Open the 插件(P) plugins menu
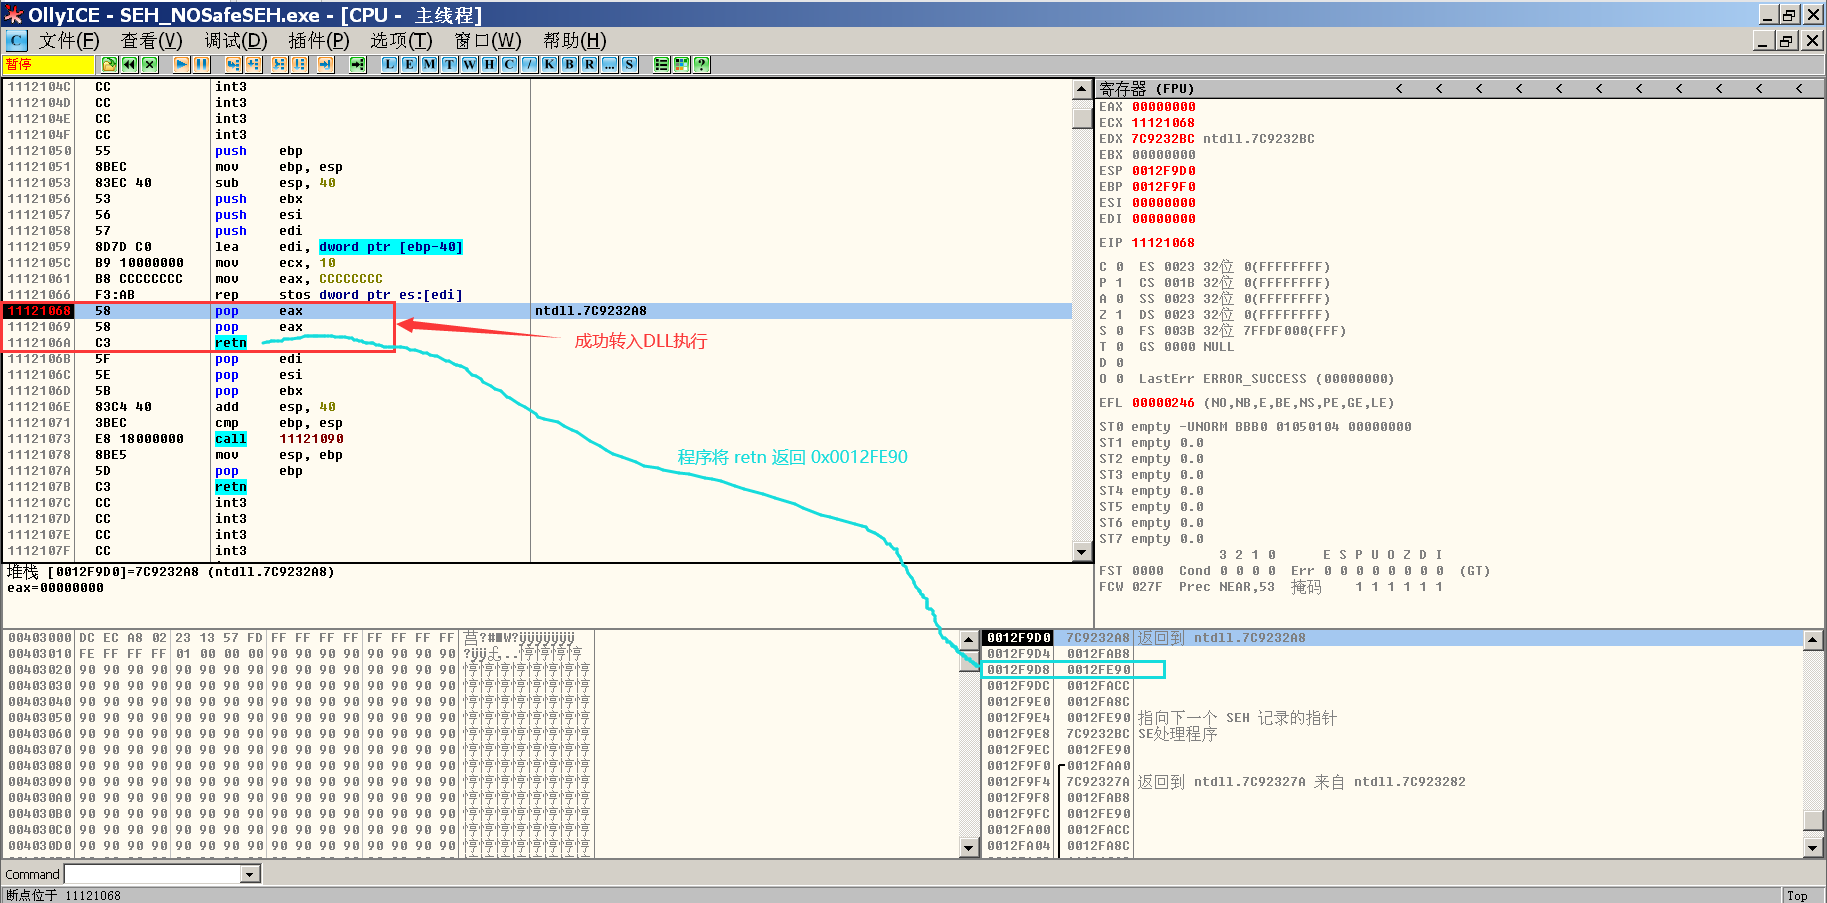 (x=318, y=41)
